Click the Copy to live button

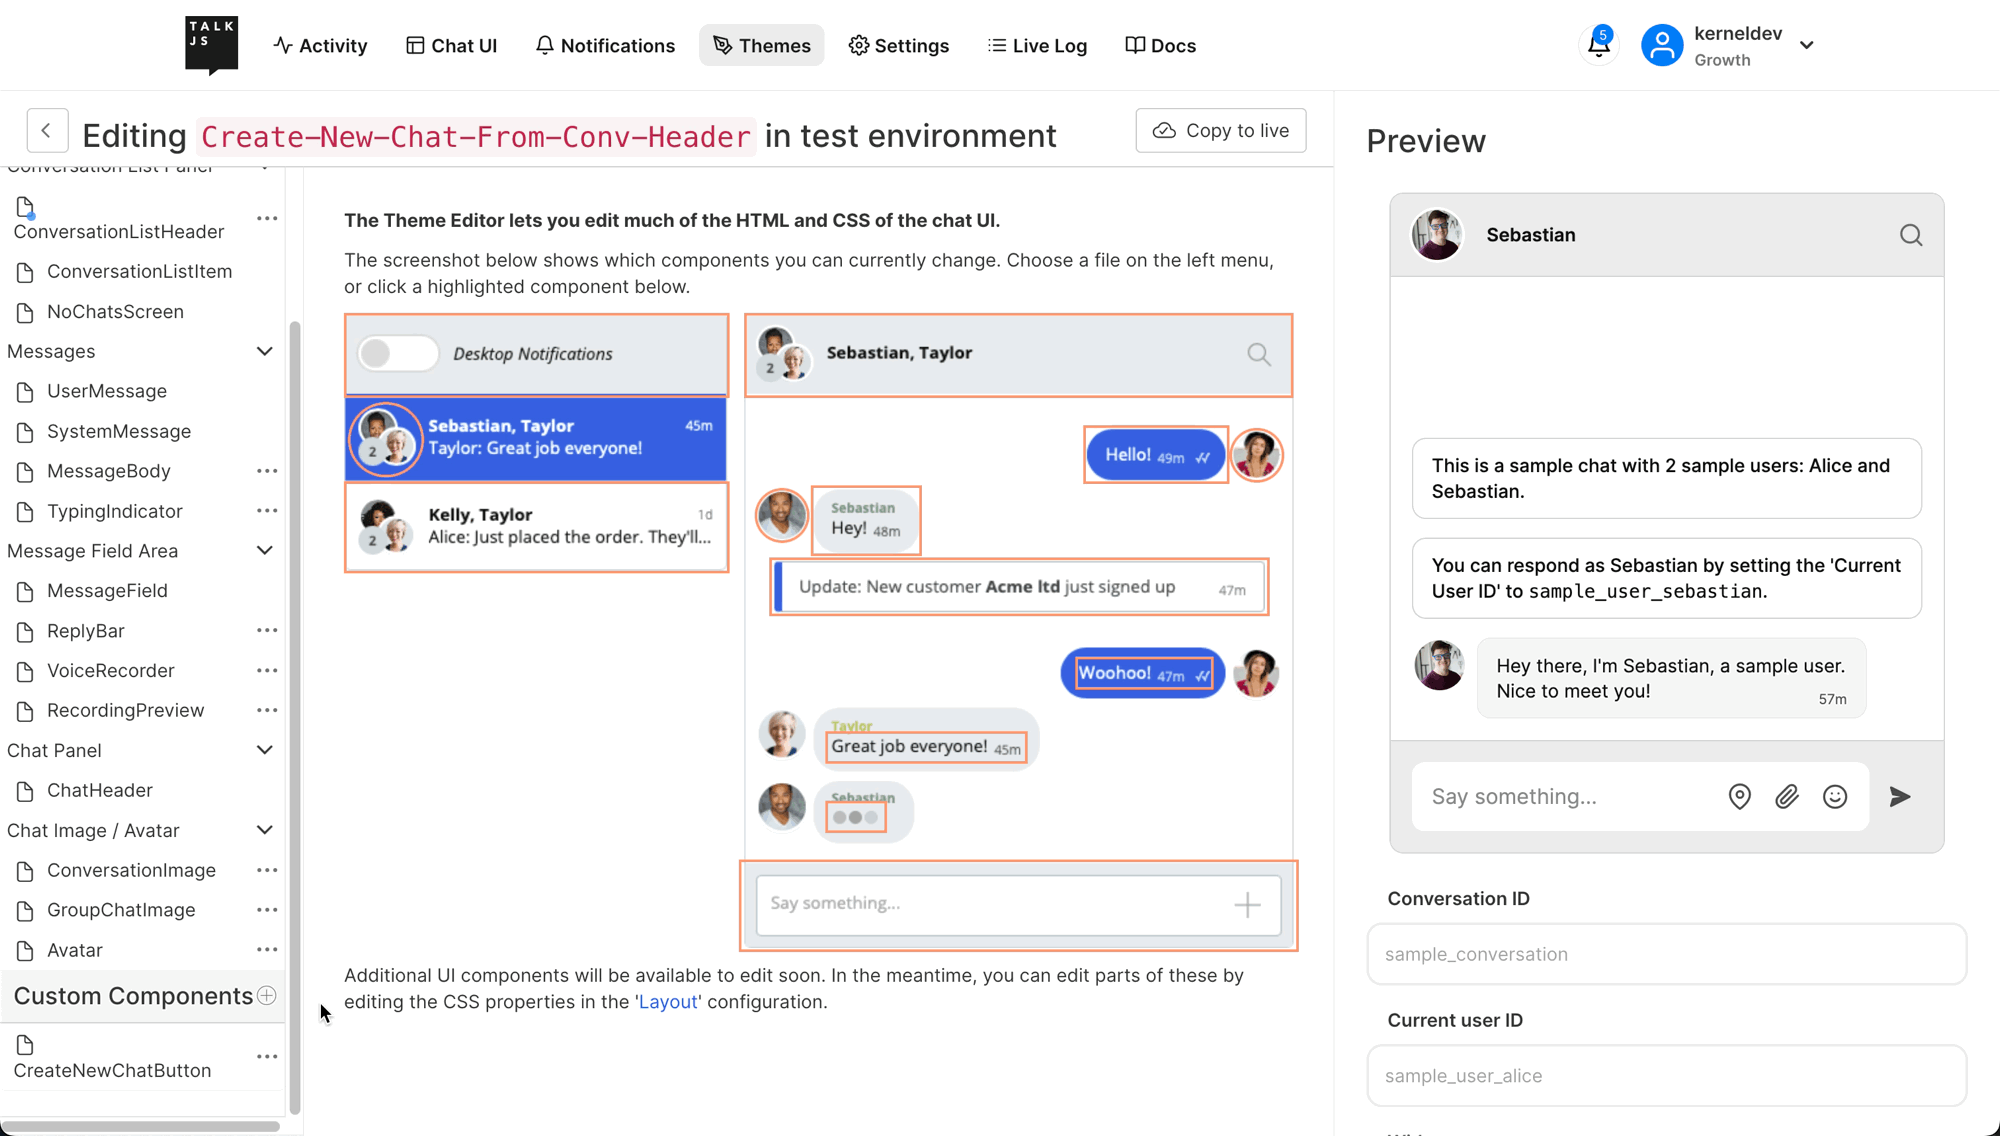tap(1223, 130)
